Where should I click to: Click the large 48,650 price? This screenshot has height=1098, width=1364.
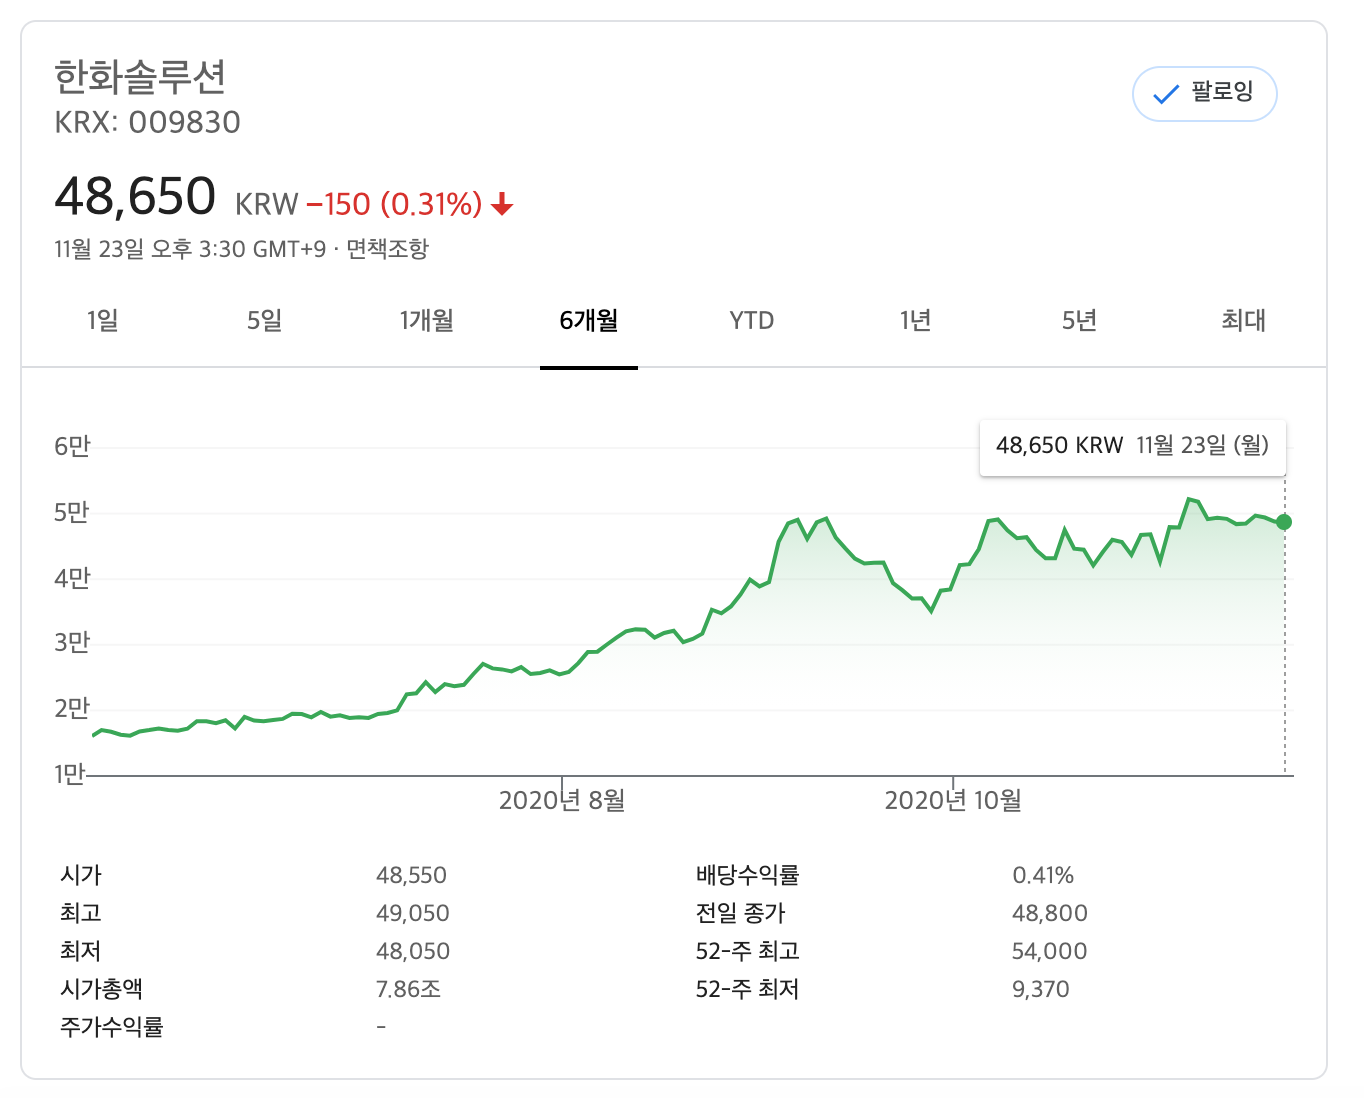[x=135, y=196]
